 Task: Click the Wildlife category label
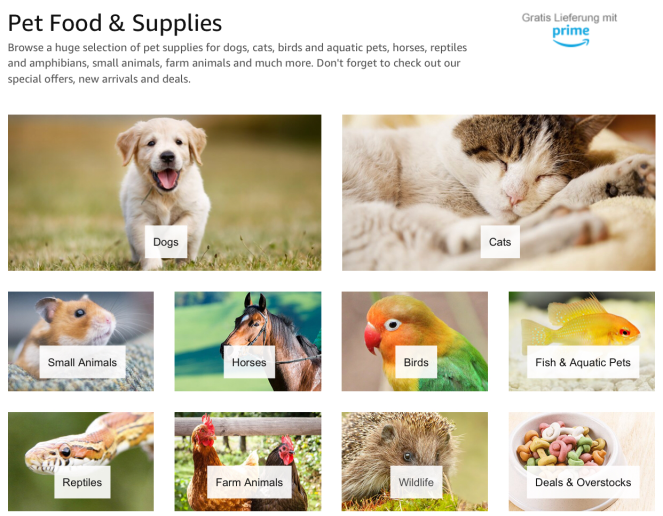(x=416, y=482)
